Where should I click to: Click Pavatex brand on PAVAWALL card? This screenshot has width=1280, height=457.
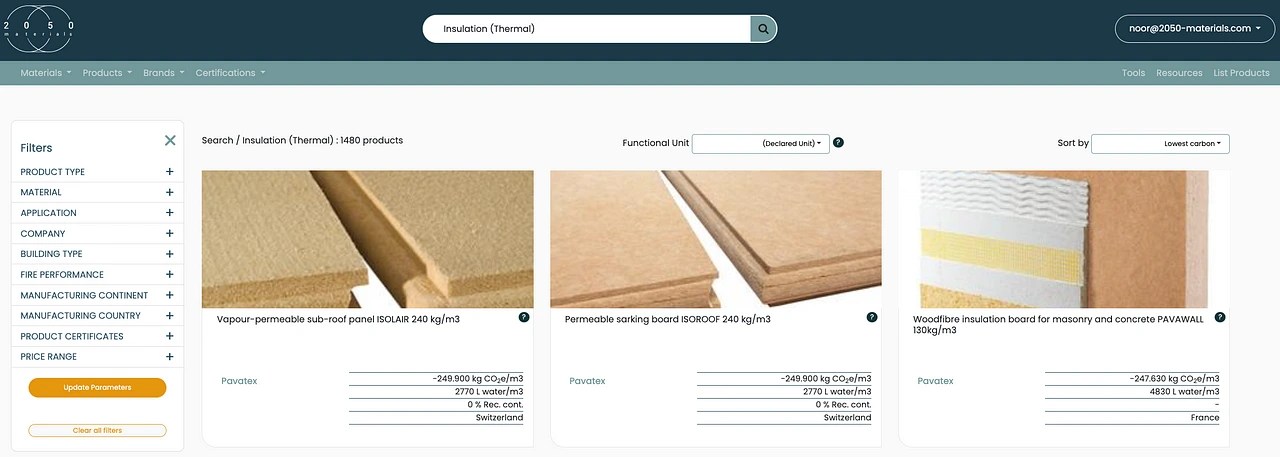pos(935,381)
